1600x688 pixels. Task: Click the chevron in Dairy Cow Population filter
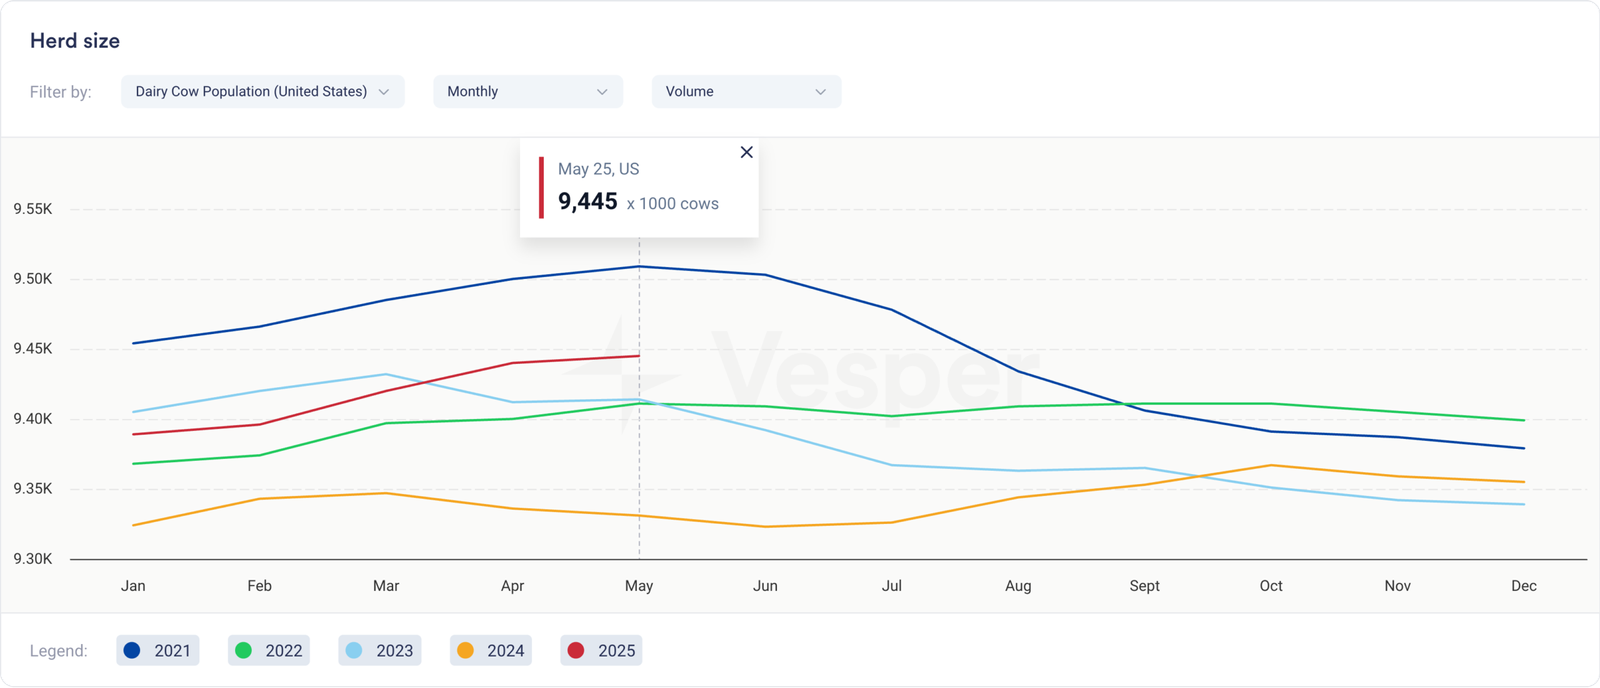click(x=384, y=92)
